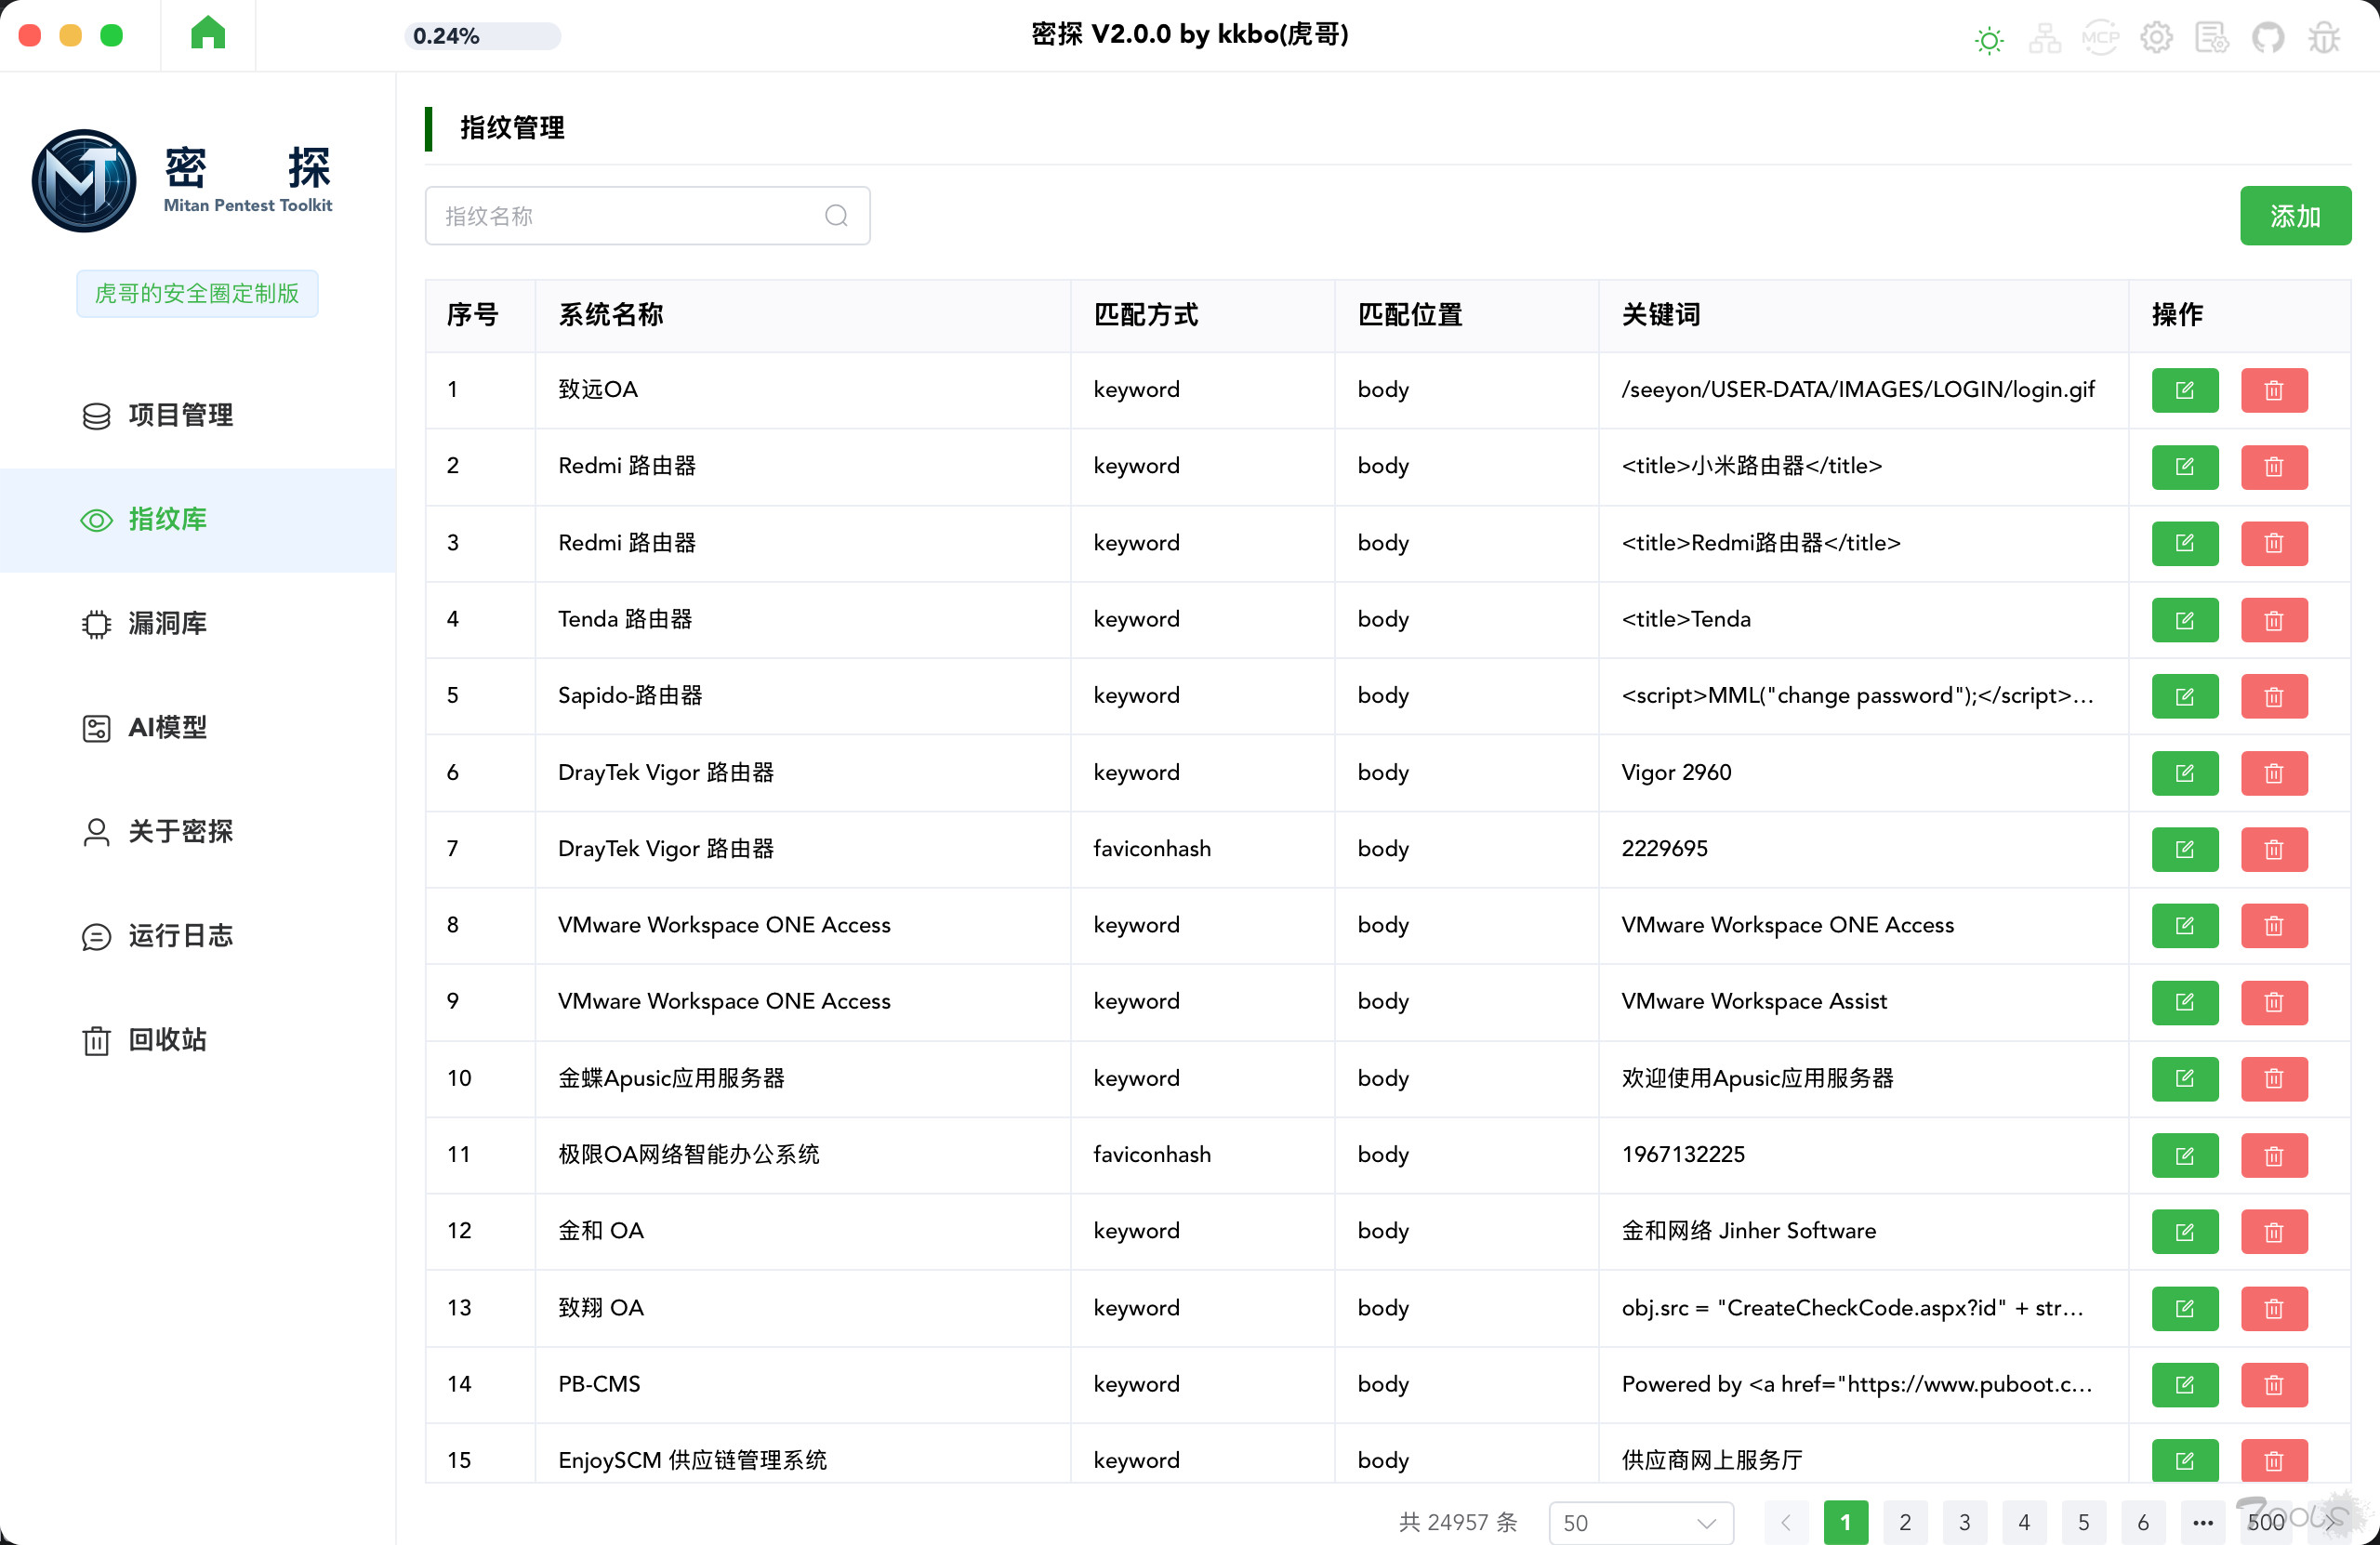Go to page 6
Screen dimensions: 2380x1545
click(x=2143, y=1522)
